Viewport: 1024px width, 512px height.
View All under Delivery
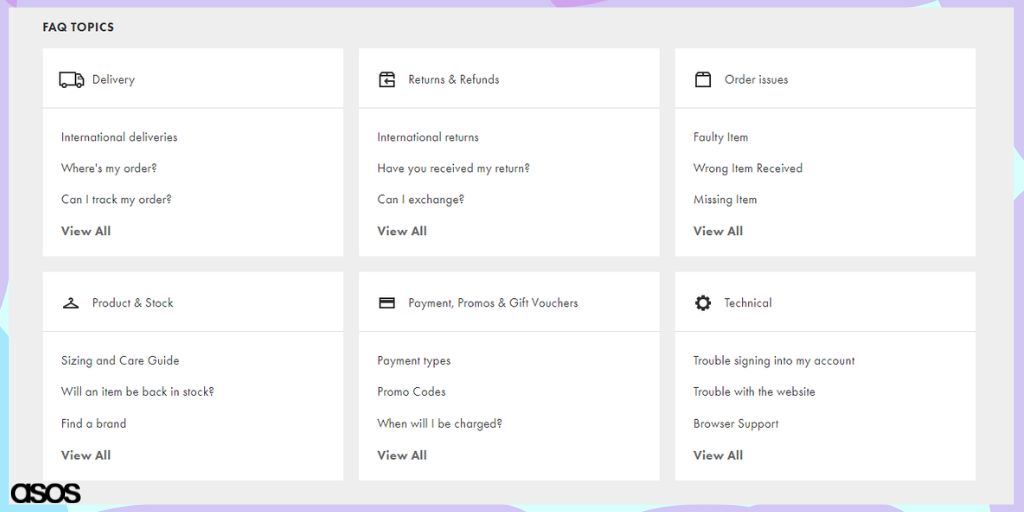click(x=86, y=231)
